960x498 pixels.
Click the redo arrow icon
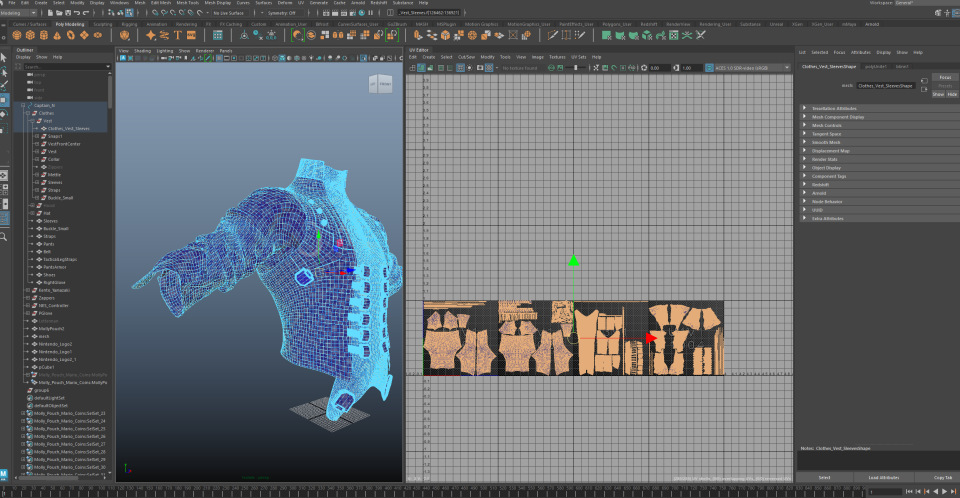point(86,13)
